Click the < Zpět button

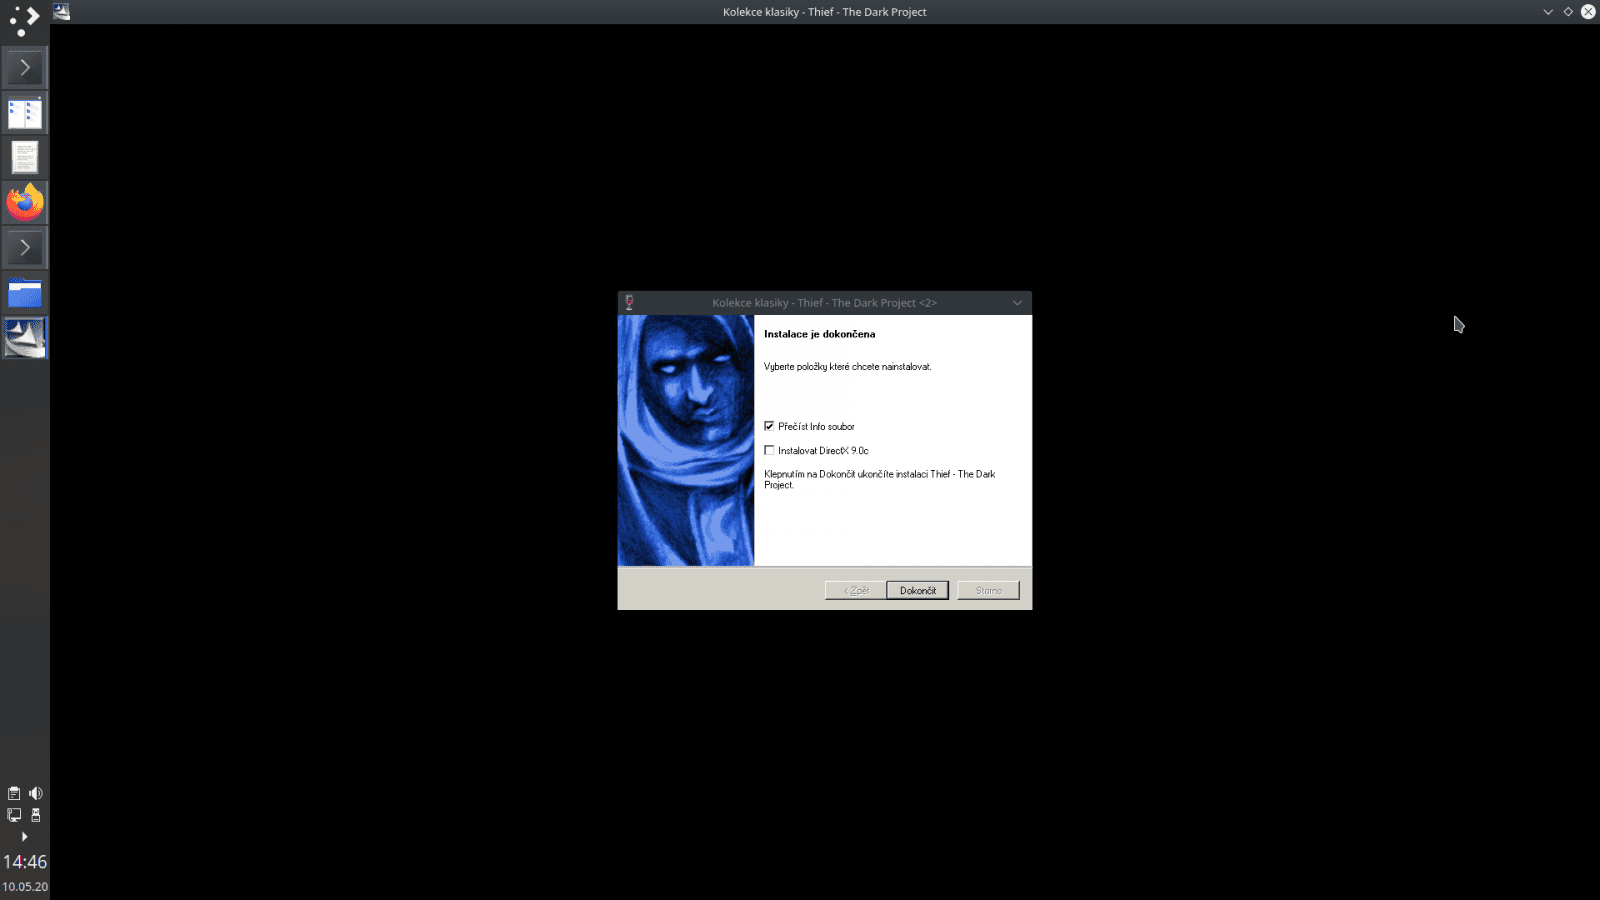855,590
